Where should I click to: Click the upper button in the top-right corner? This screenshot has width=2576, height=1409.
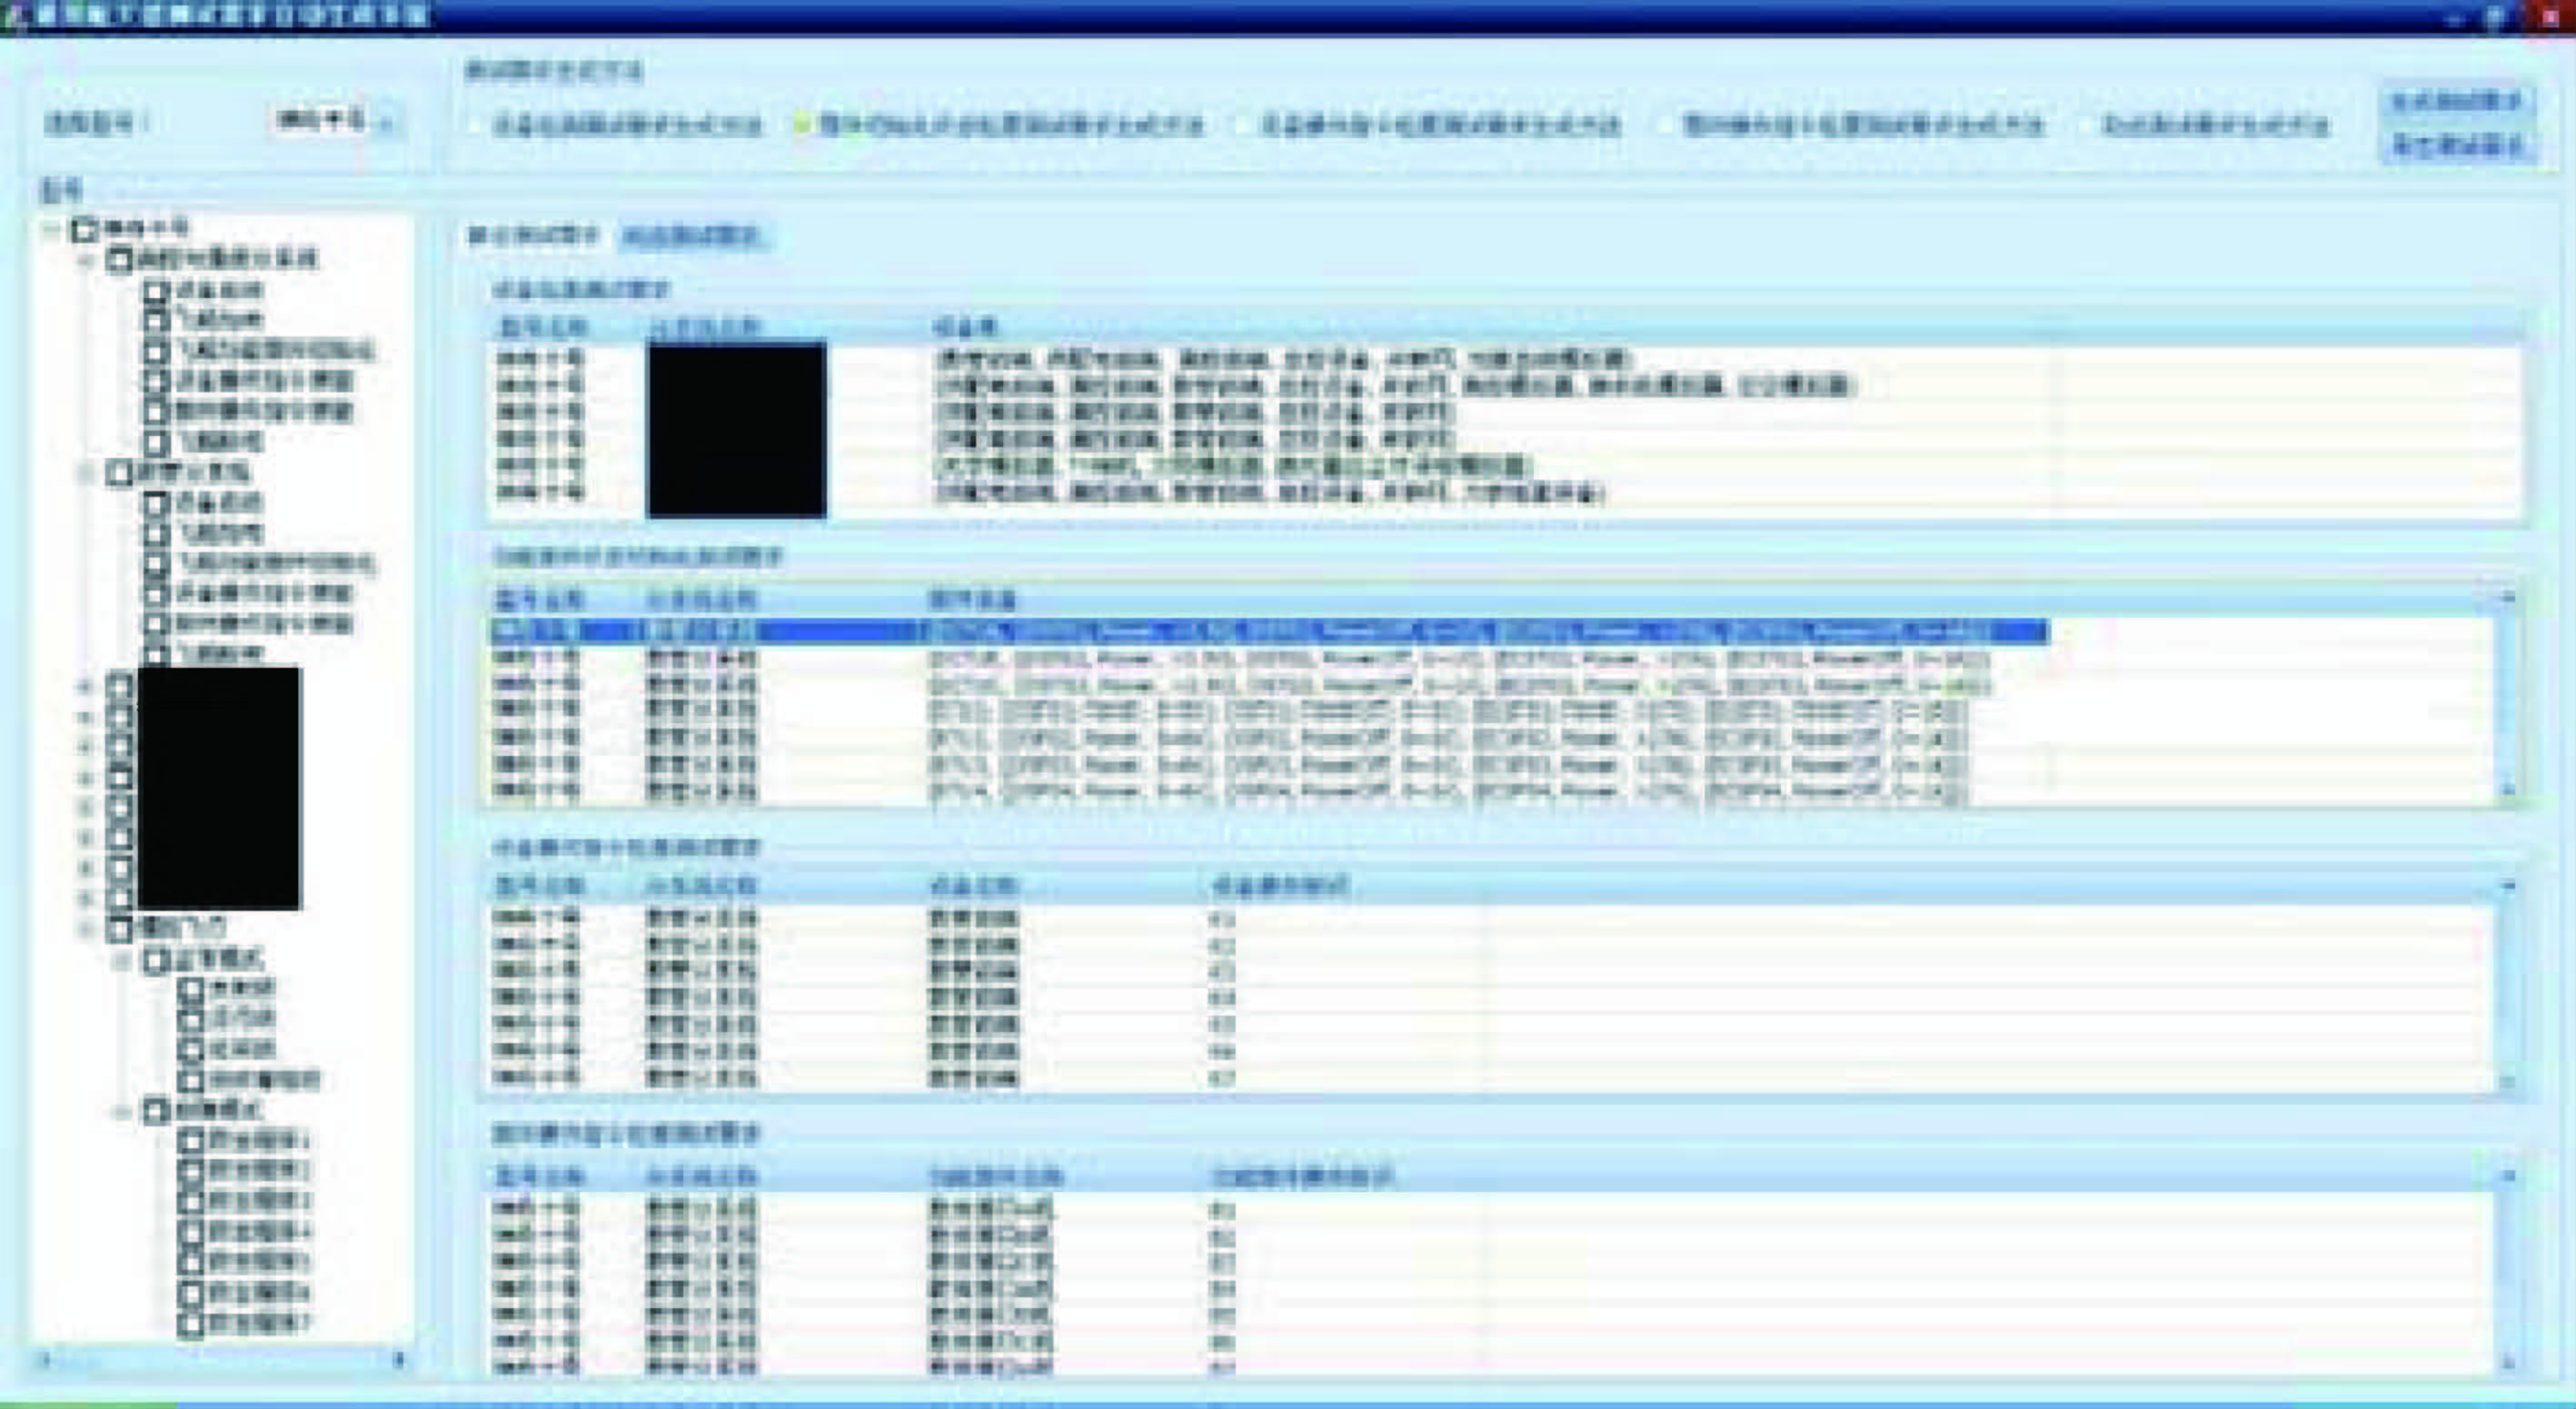point(2456,102)
